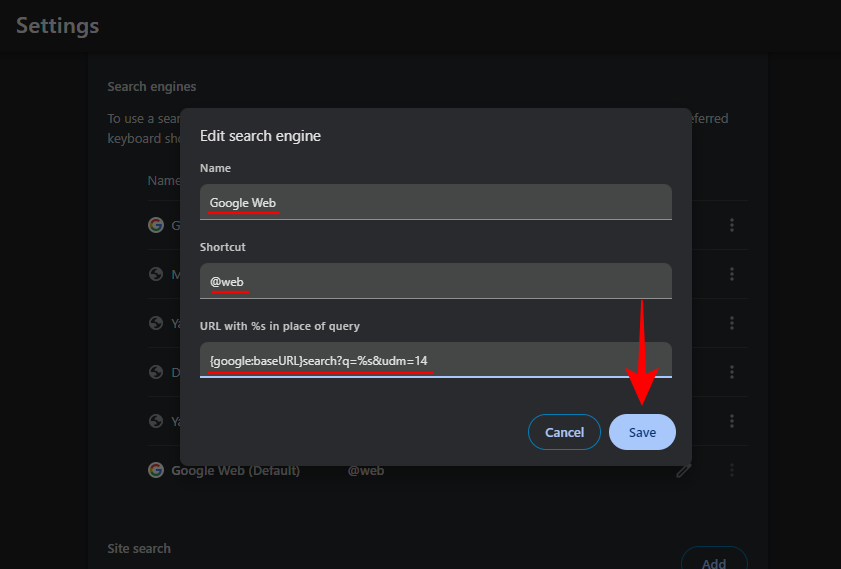Open more actions for first Google row
This screenshot has height=569, width=841.
coord(732,225)
